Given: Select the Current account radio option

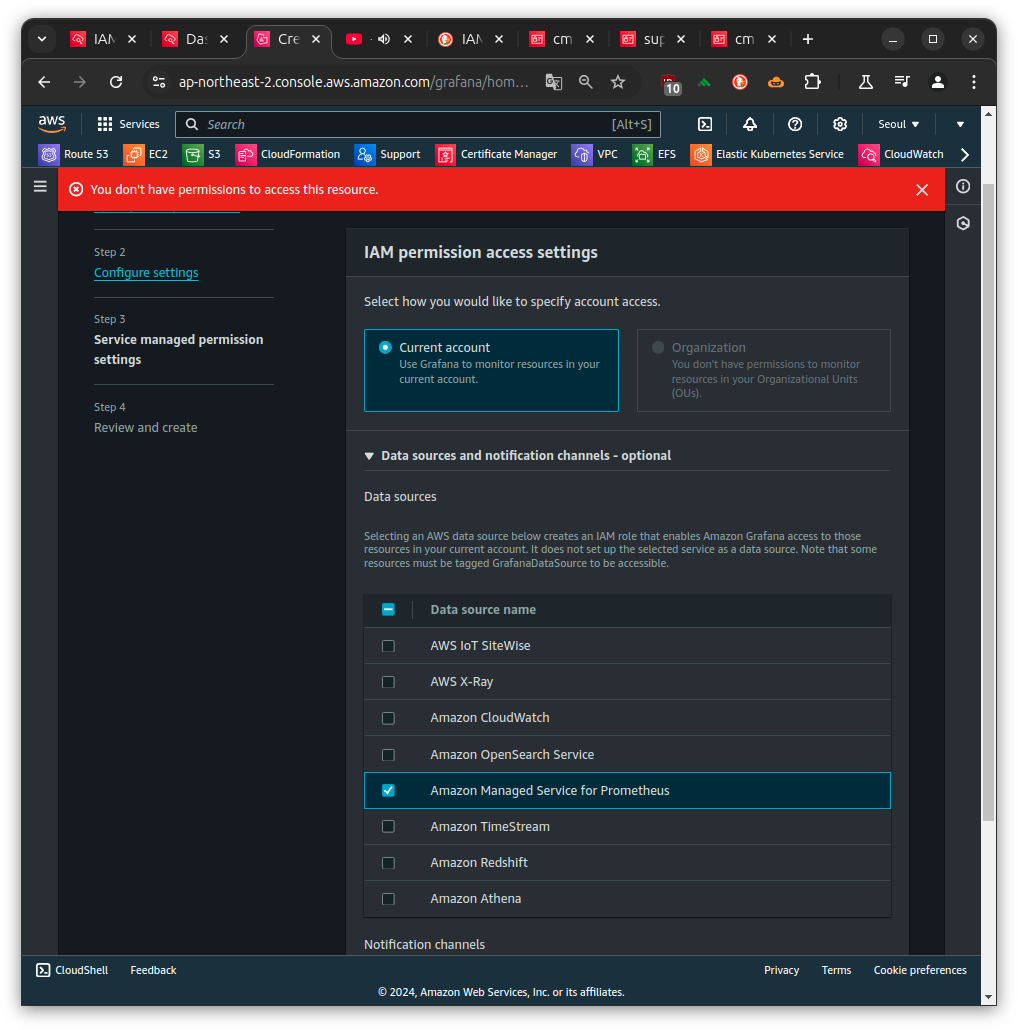Looking at the screenshot, I should pyautogui.click(x=386, y=347).
